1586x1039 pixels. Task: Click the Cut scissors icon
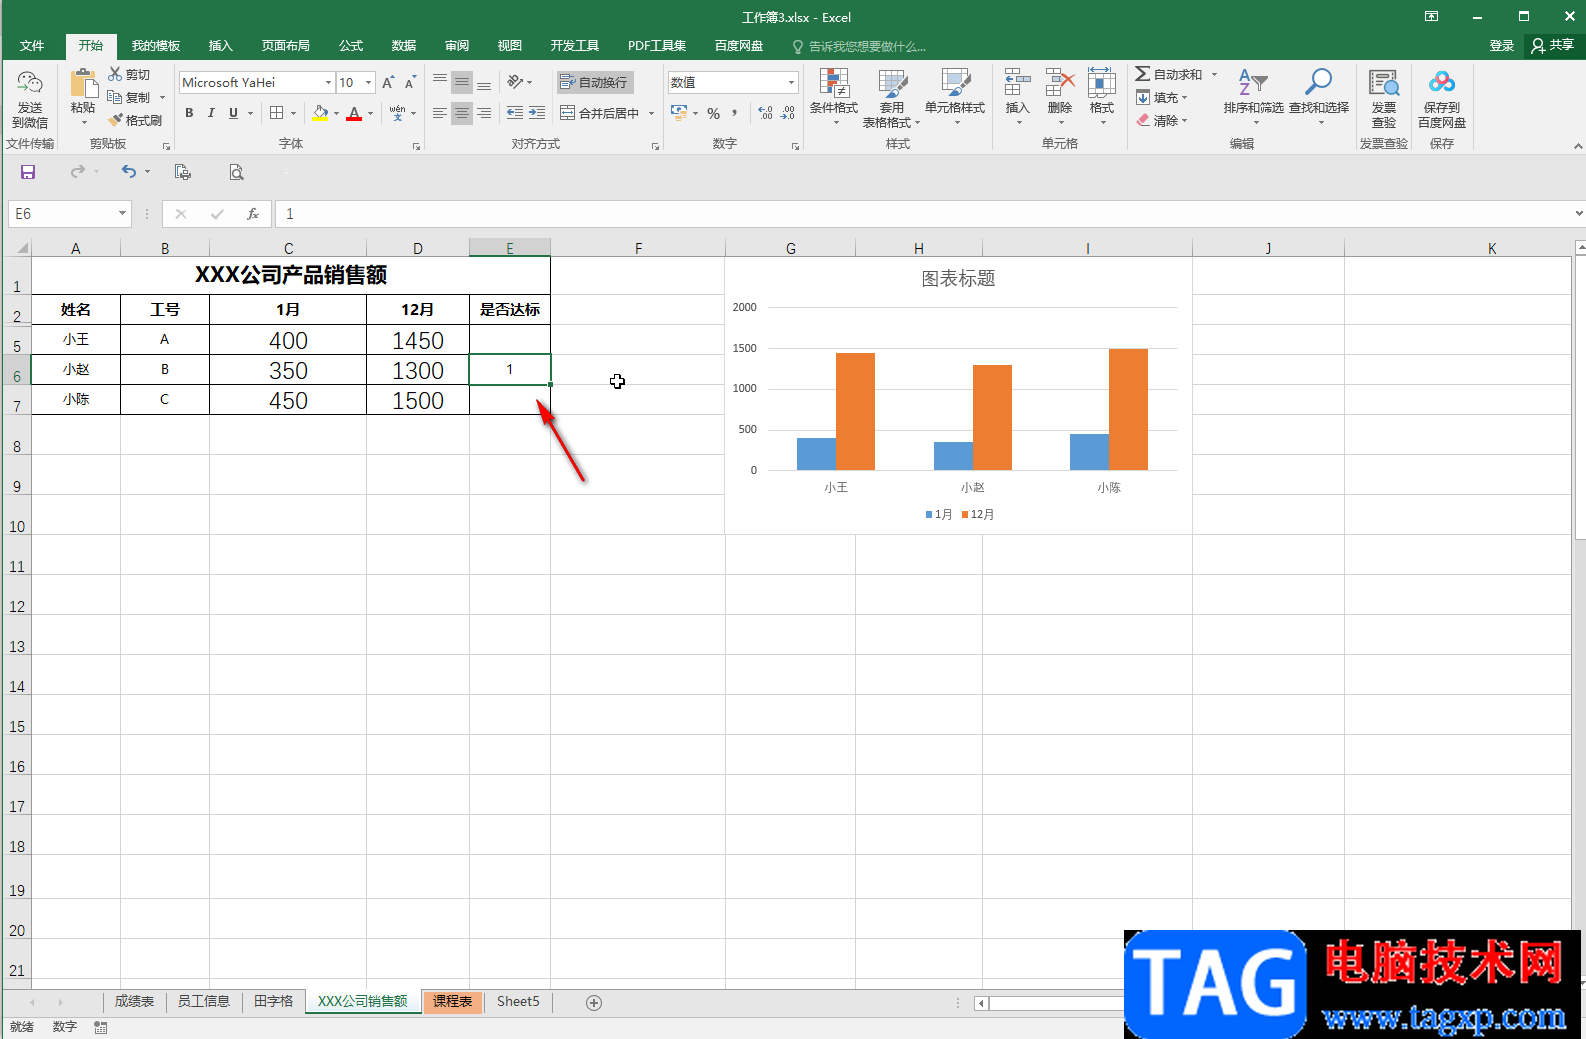(115, 74)
